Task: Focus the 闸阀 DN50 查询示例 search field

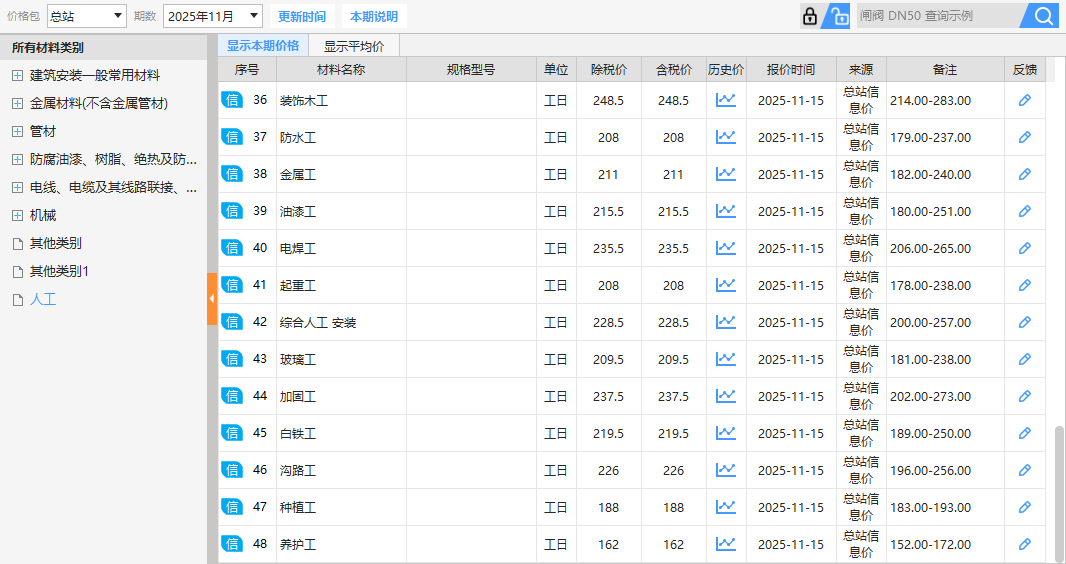Action: tap(938, 16)
